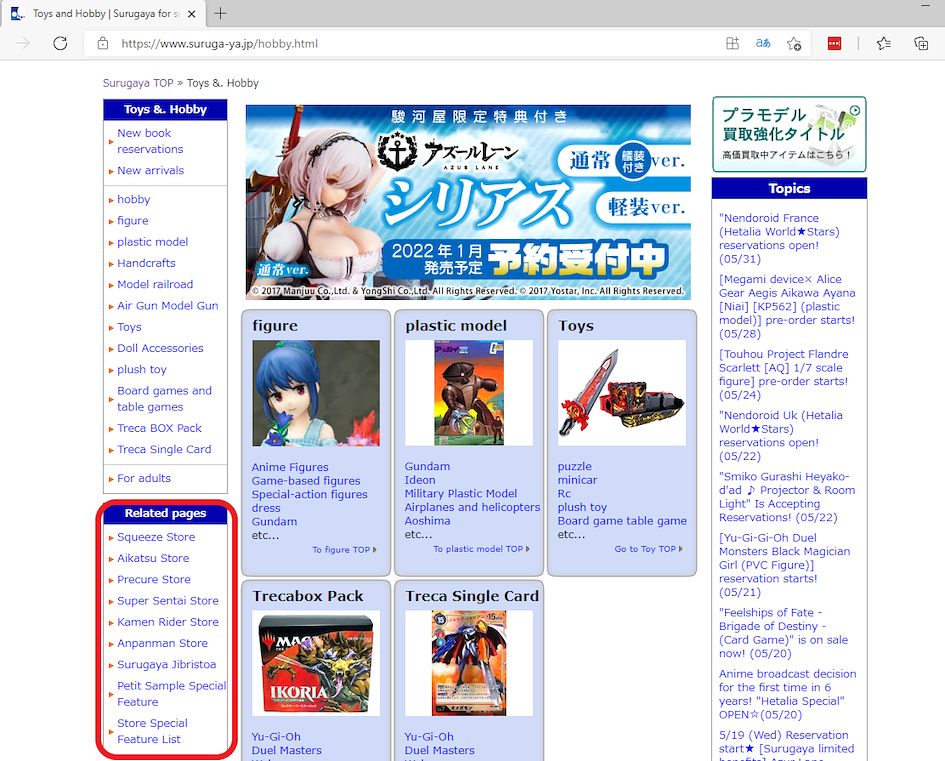Open Store Special Feature List
The width and height of the screenshot is (945, 761).
[152, 731]
